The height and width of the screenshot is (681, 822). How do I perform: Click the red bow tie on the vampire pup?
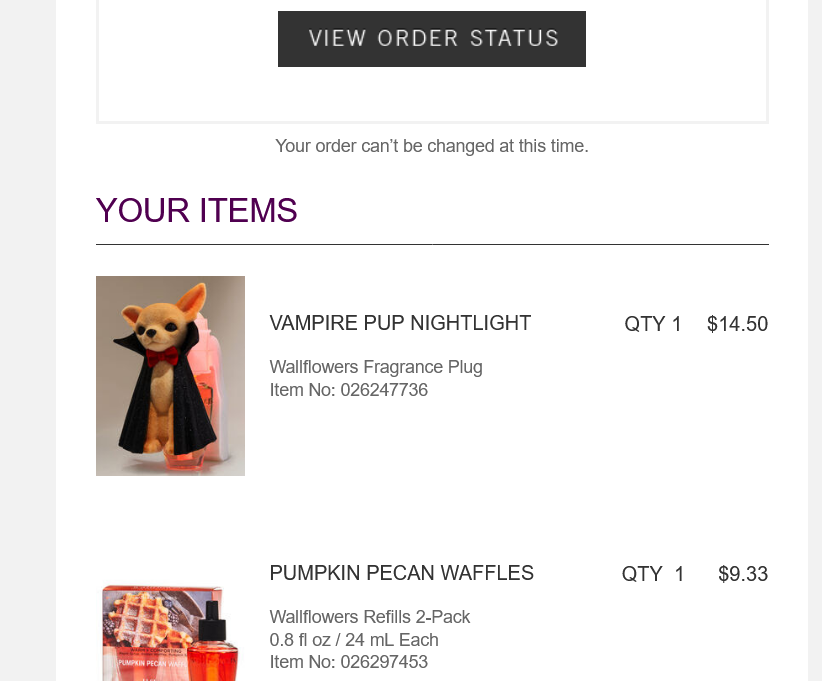pyautogui.click(x=161, y=356)
